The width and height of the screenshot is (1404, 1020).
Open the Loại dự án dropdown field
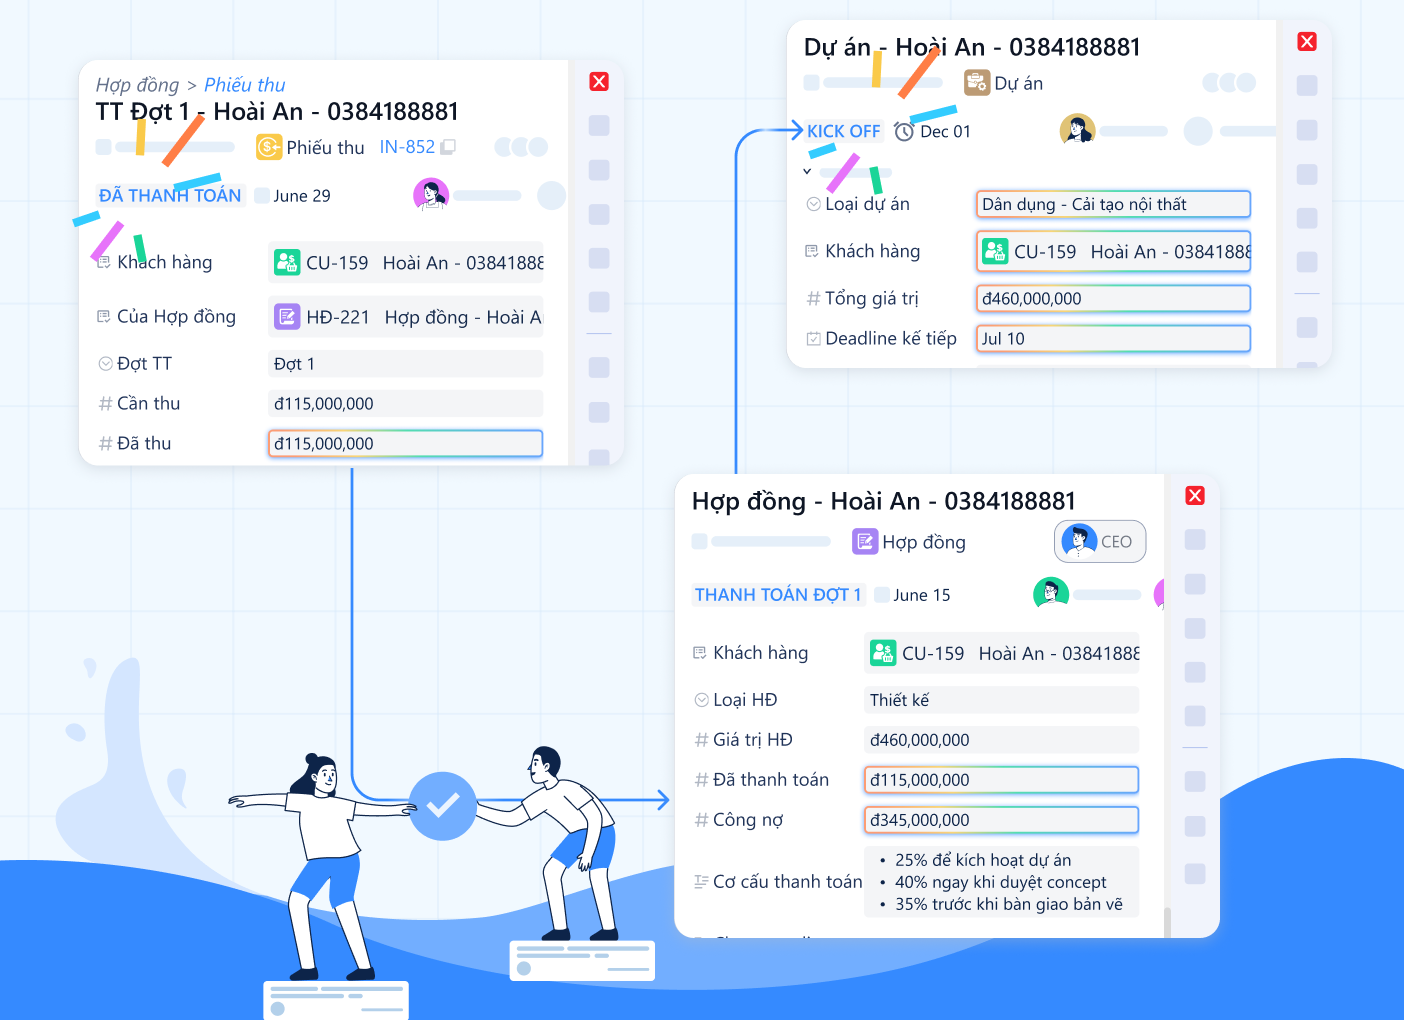[1112, 204]
